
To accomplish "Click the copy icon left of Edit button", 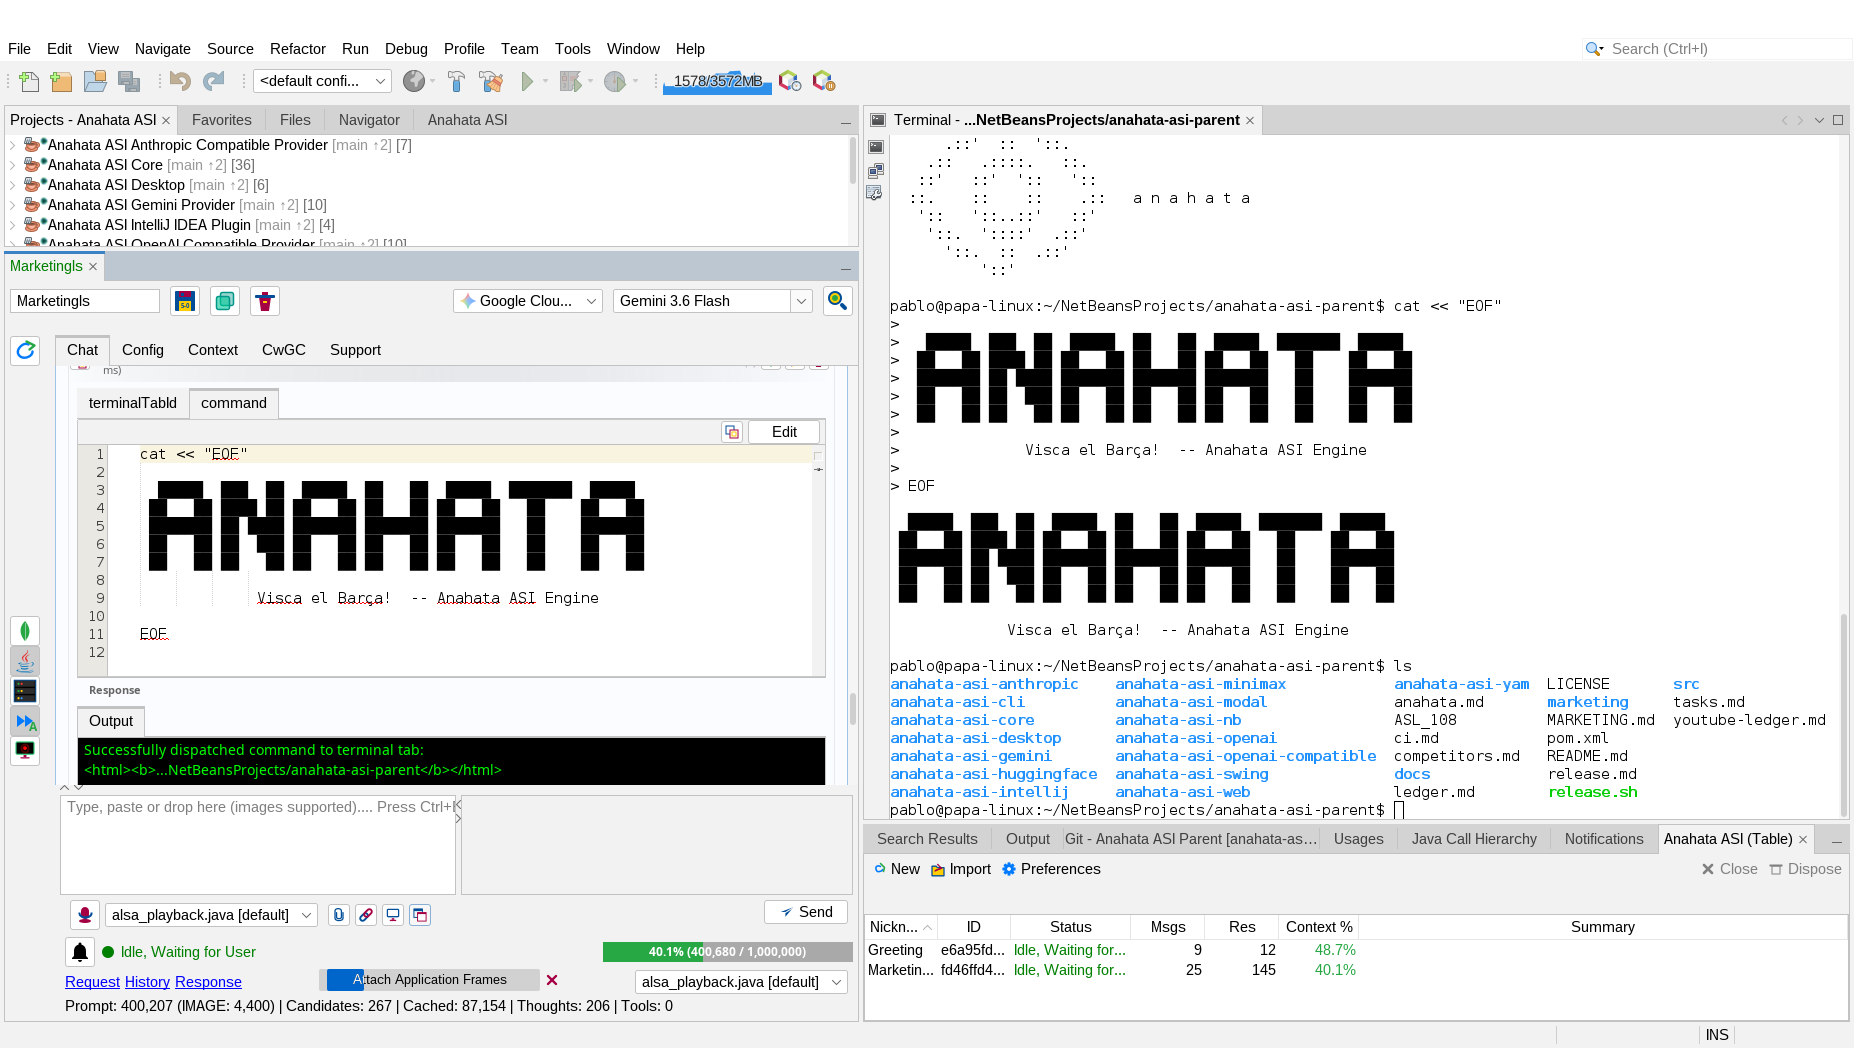I will click(732, 432).
